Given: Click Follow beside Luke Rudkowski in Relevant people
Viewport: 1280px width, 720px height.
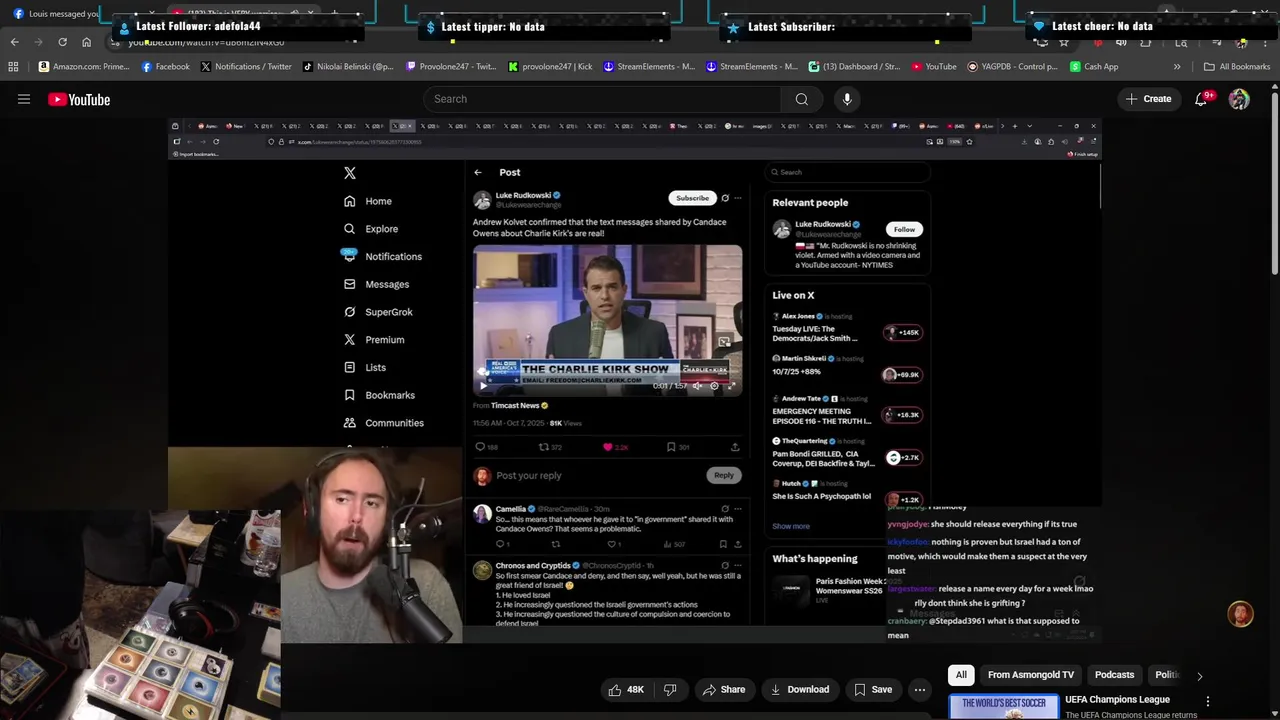Looking at the screenshot, I should (904, 229).
